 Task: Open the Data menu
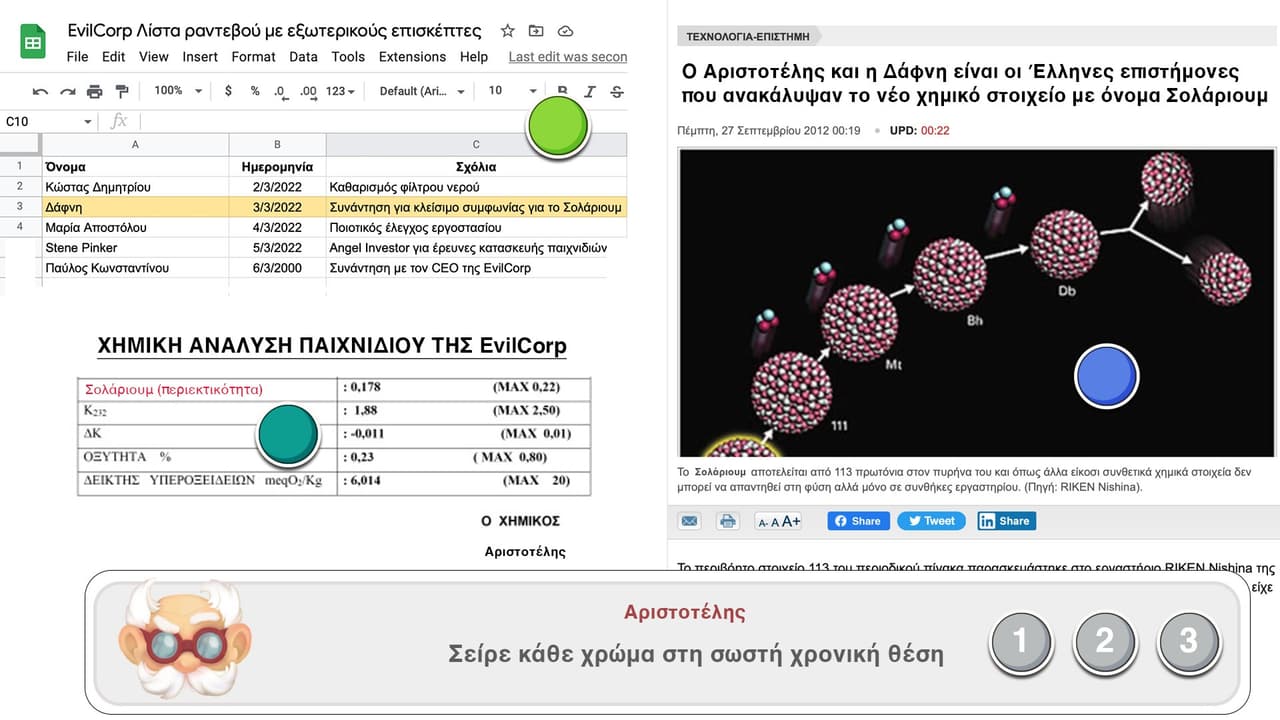pyautogui.click(x=303, y=57)
